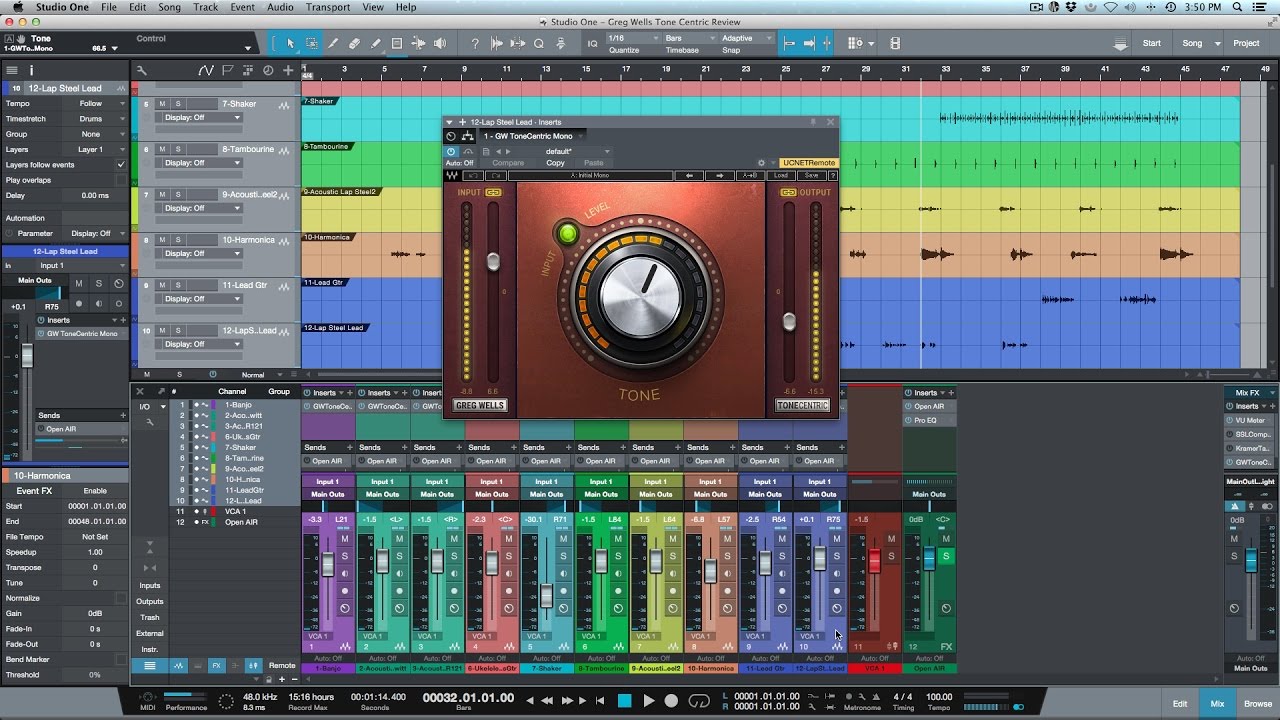Toggle the Play overlaps checkbox
This screenshot has height=720, width=1280.
click(121, 180)
